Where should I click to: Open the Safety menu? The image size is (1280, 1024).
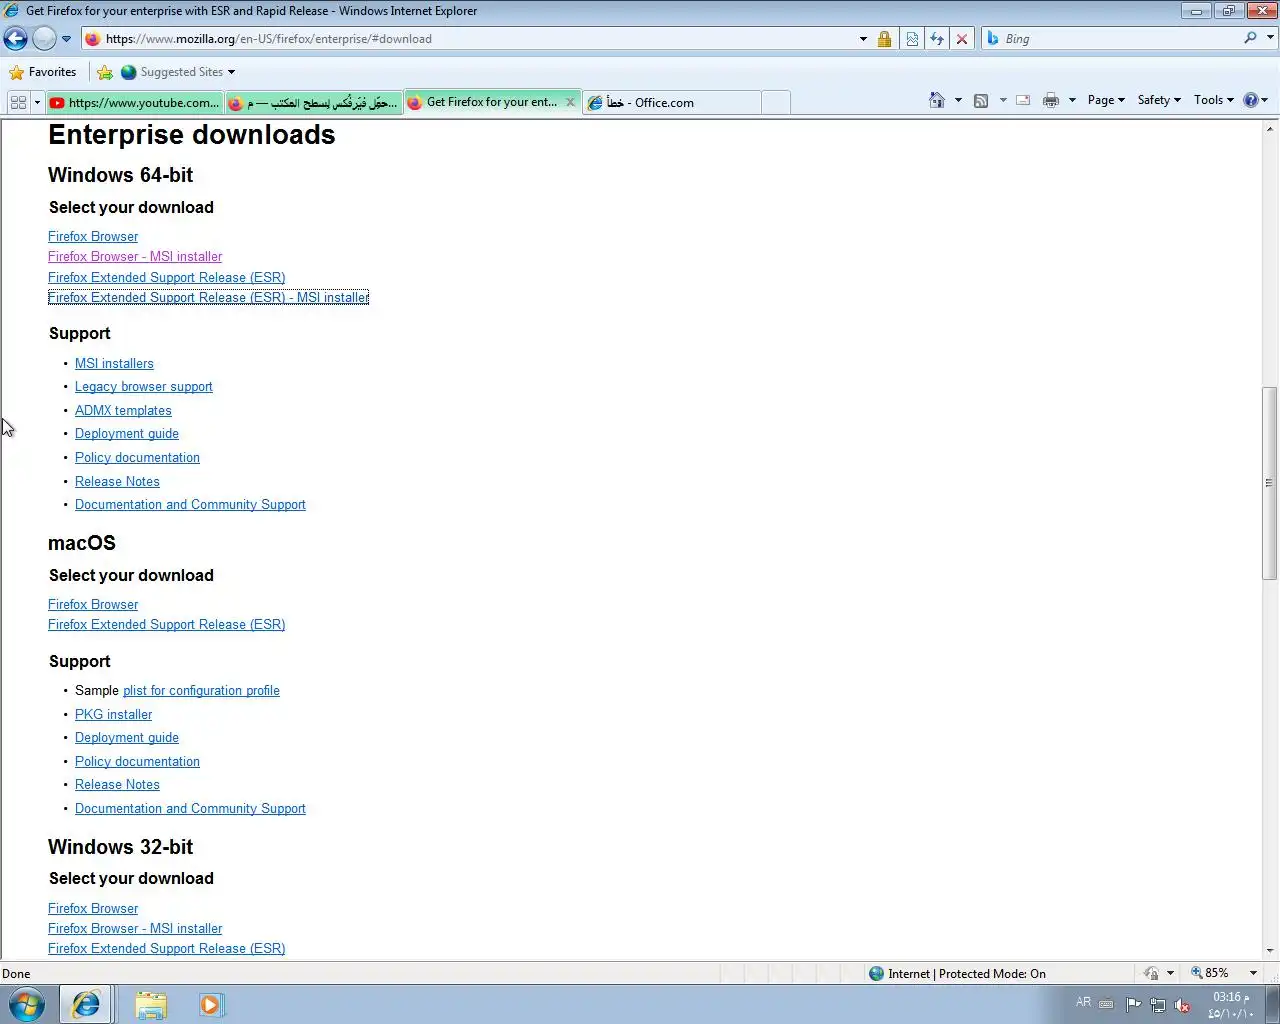[x=1159, y=100]
